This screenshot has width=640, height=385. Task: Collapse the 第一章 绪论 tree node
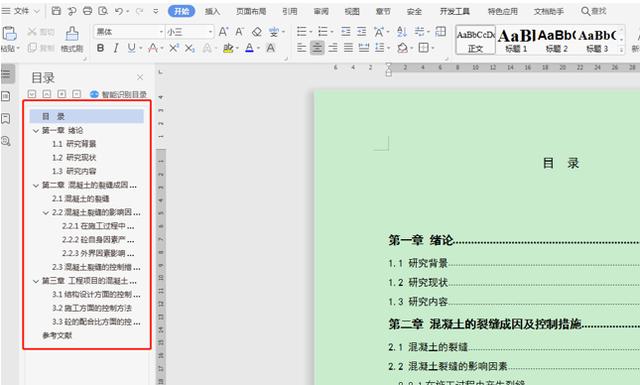36,131
